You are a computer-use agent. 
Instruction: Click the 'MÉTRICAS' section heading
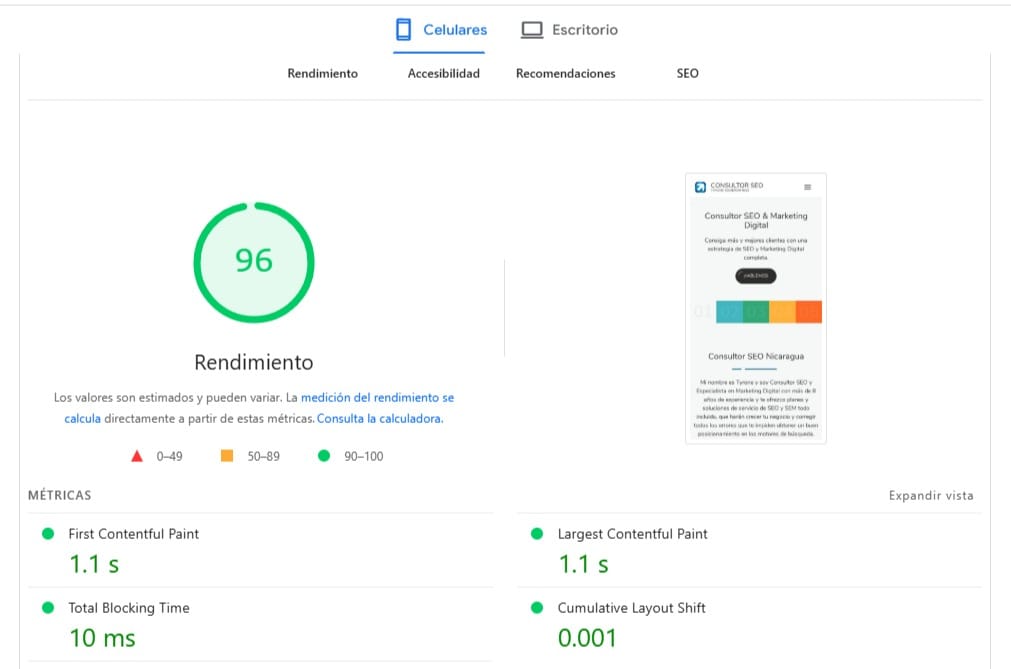pyautogui.click(x=59, y=496)
